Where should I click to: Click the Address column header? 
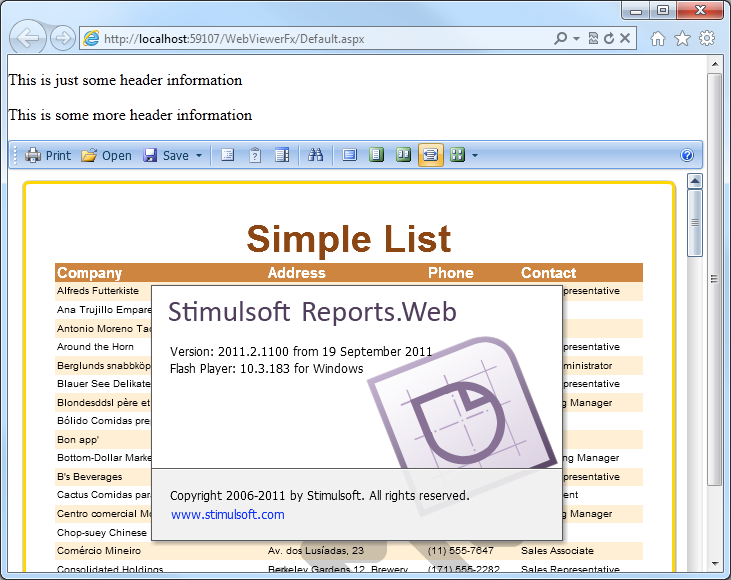tap(297, 273)
